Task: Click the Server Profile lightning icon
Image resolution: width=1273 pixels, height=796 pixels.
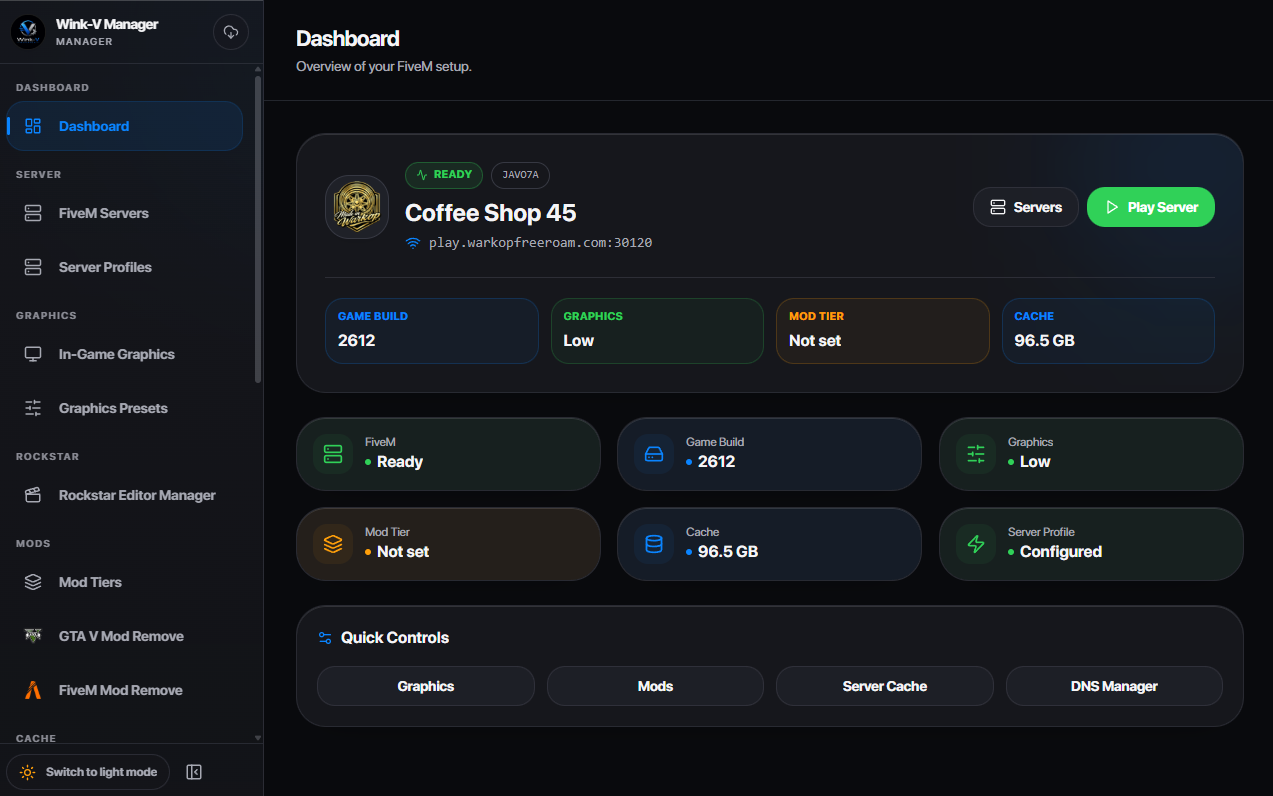Action: [x=976, y=544]
